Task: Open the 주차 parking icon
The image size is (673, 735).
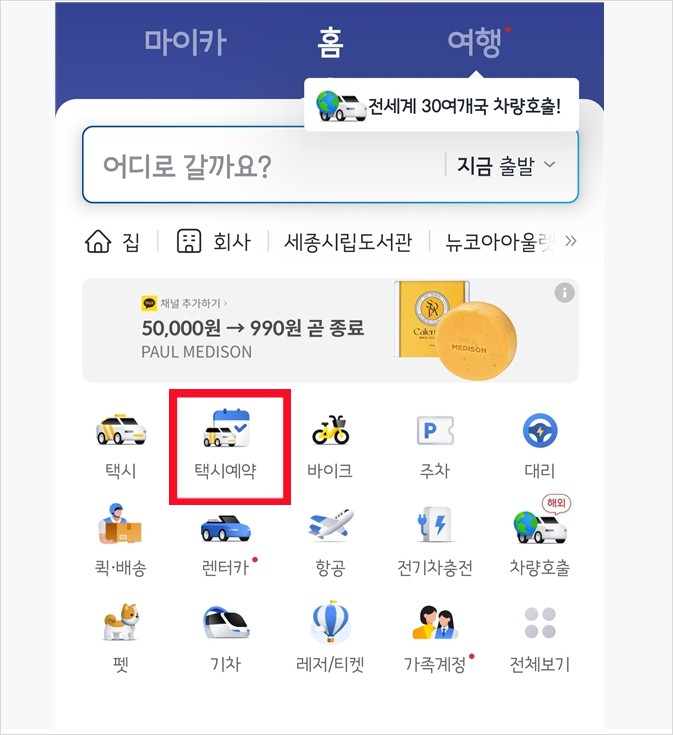Action: 435,445
